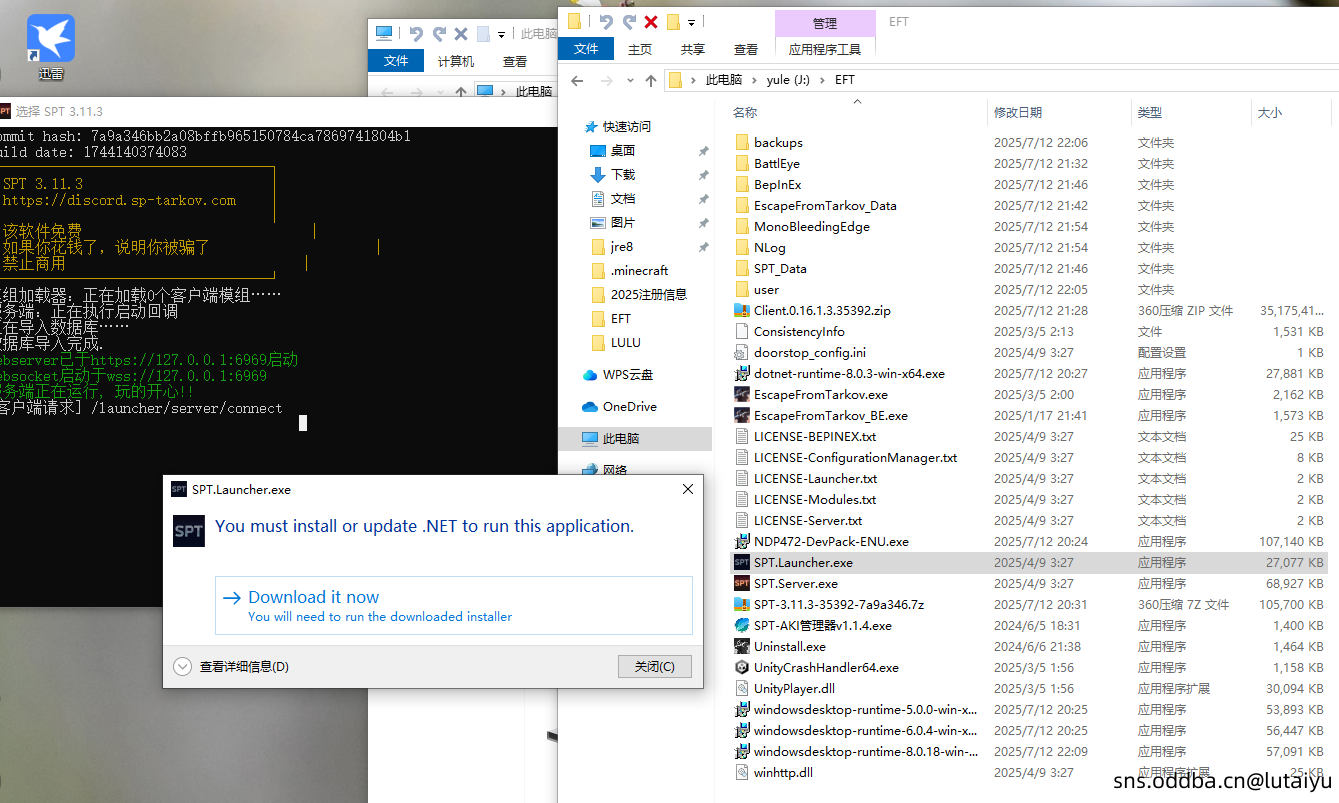This screenshot has height=803, width=1339.
Task: Open the quick access toolbar customize dropdown
Action: (x=692, y=22)
